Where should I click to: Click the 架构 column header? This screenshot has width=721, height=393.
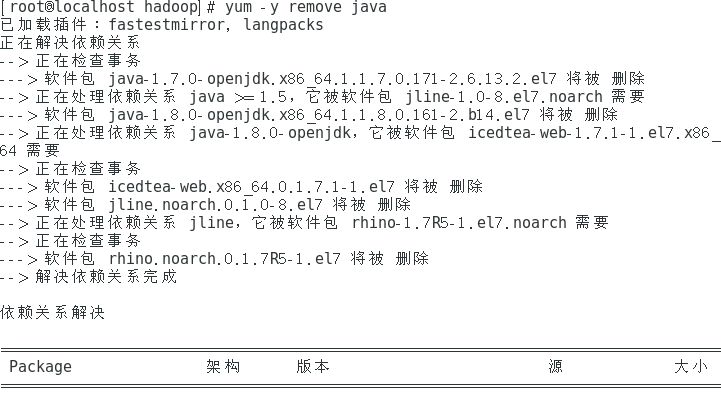click(223, 366)
